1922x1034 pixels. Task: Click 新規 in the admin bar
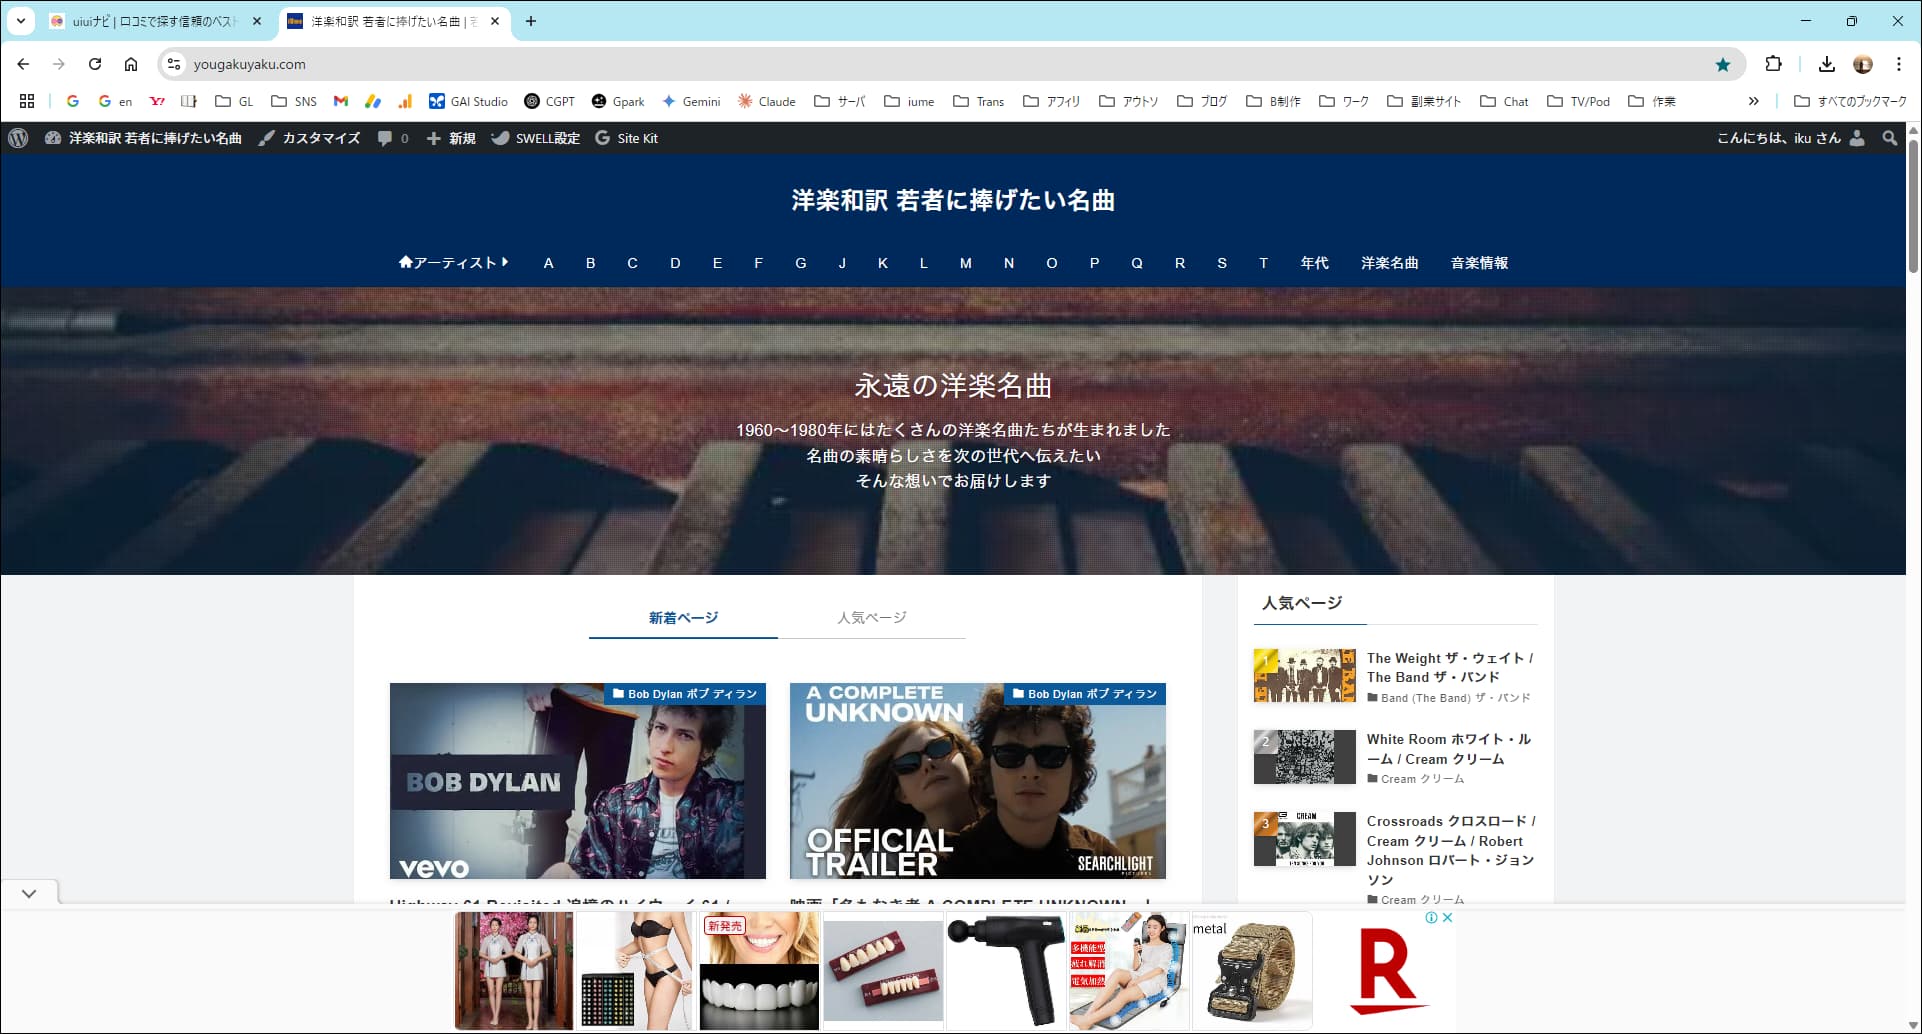pos(451,138)
